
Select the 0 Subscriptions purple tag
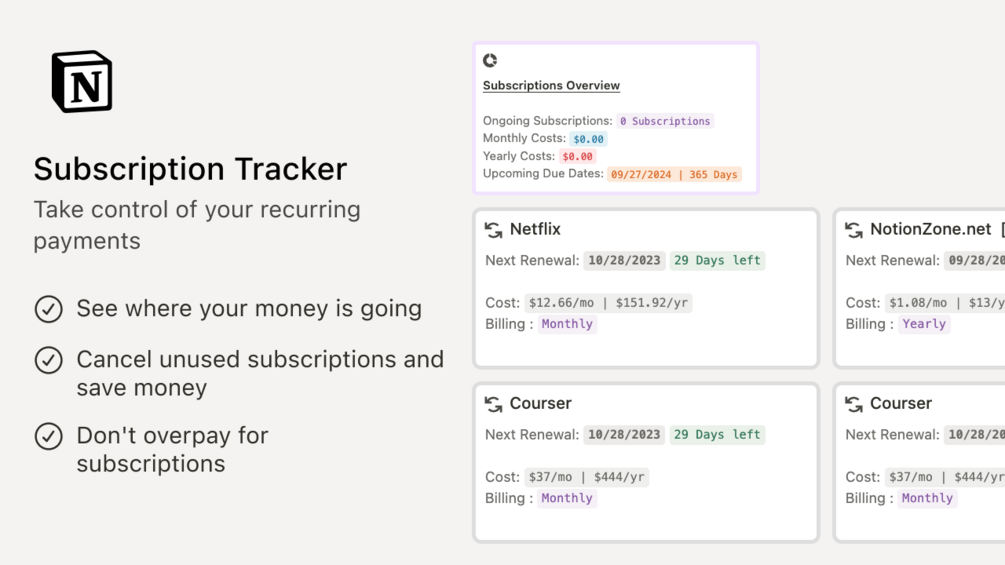[665, 121]
